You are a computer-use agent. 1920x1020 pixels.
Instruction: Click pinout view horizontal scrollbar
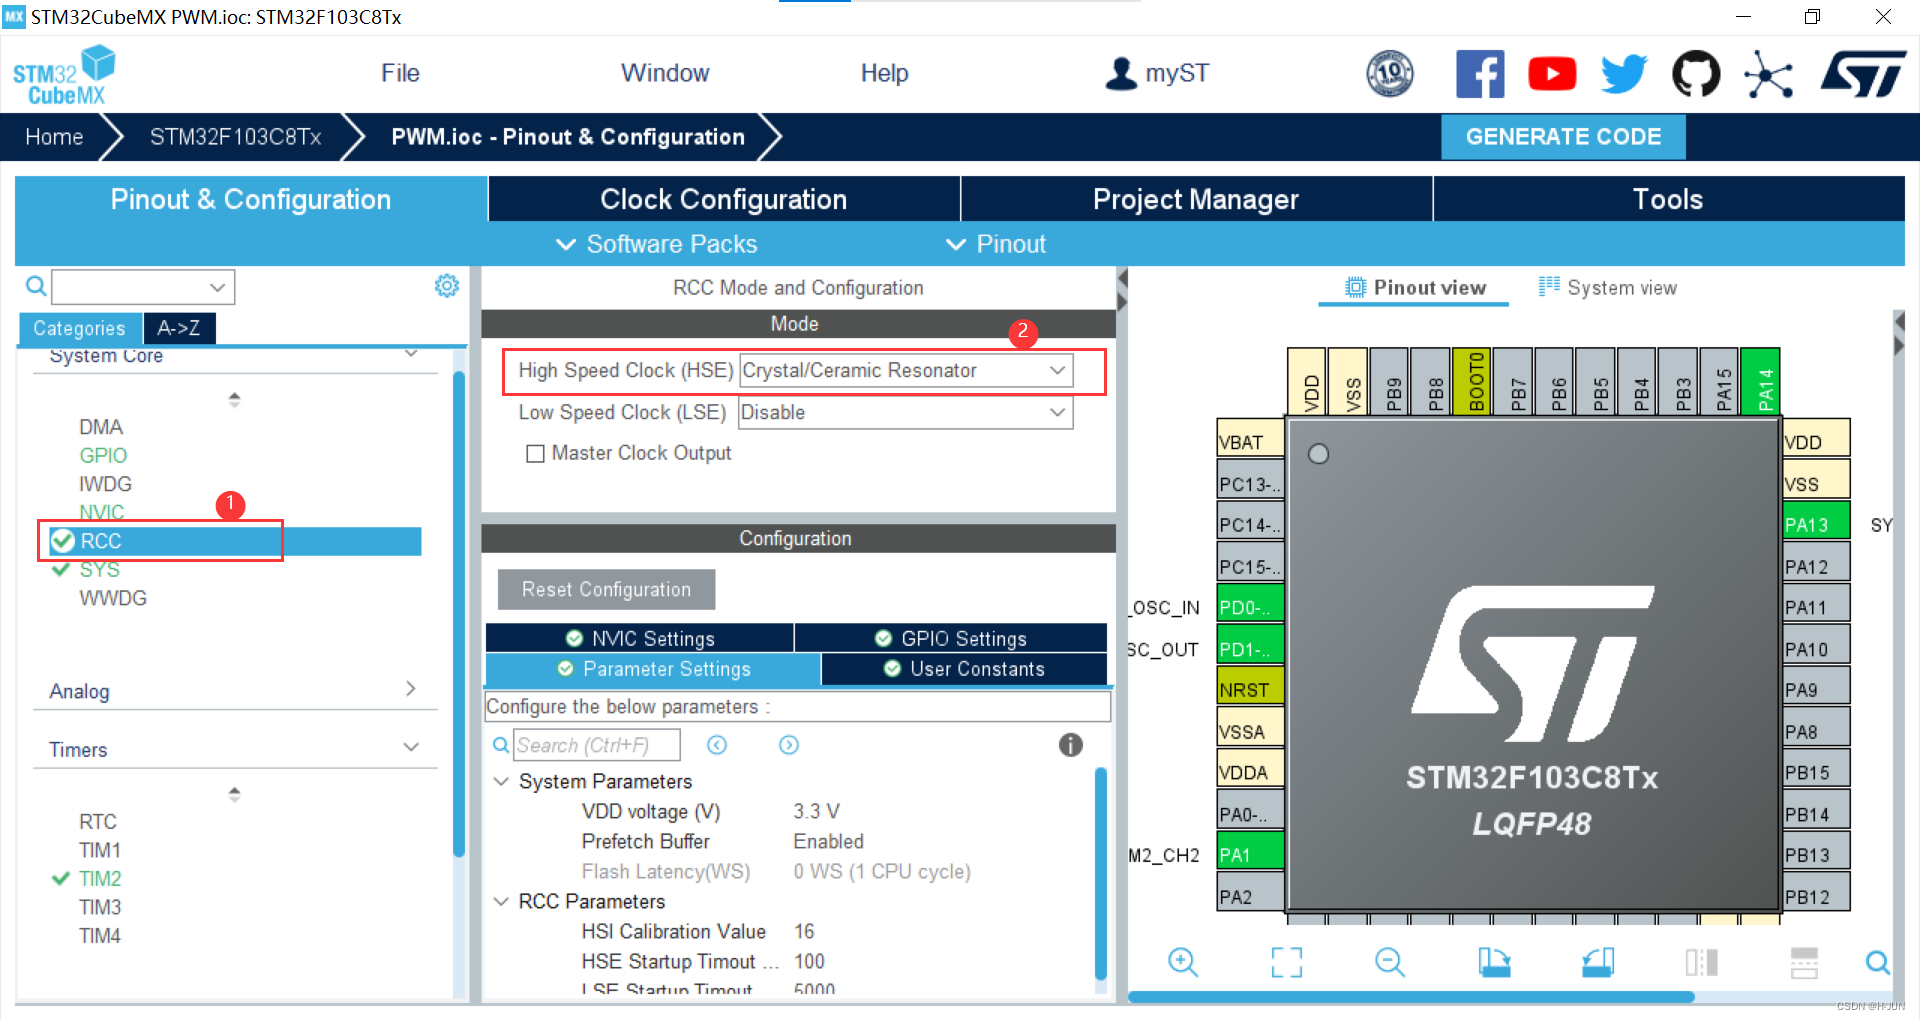click(x=1411, y=997)
